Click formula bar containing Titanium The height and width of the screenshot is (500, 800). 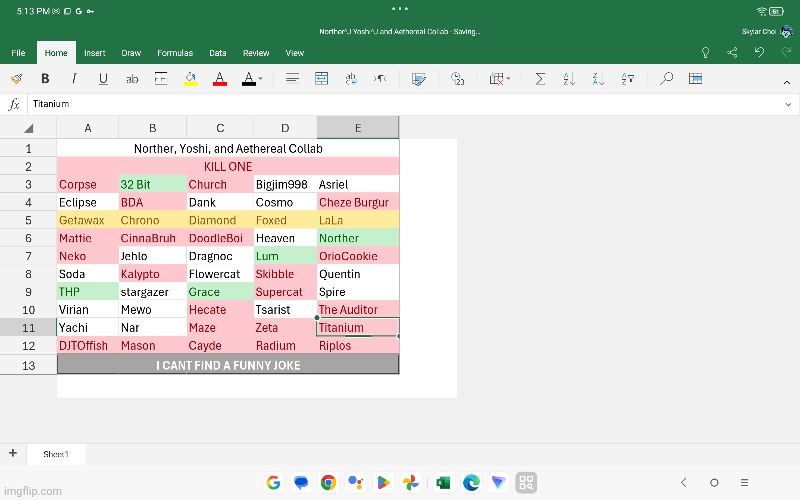click(406, 104)
